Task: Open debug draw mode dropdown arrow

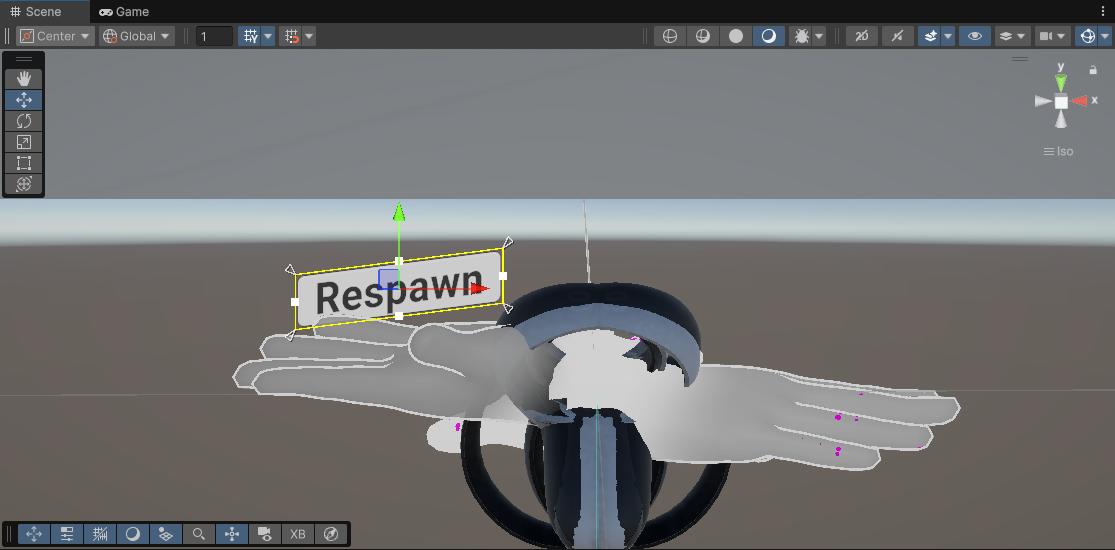Action: 819,36
